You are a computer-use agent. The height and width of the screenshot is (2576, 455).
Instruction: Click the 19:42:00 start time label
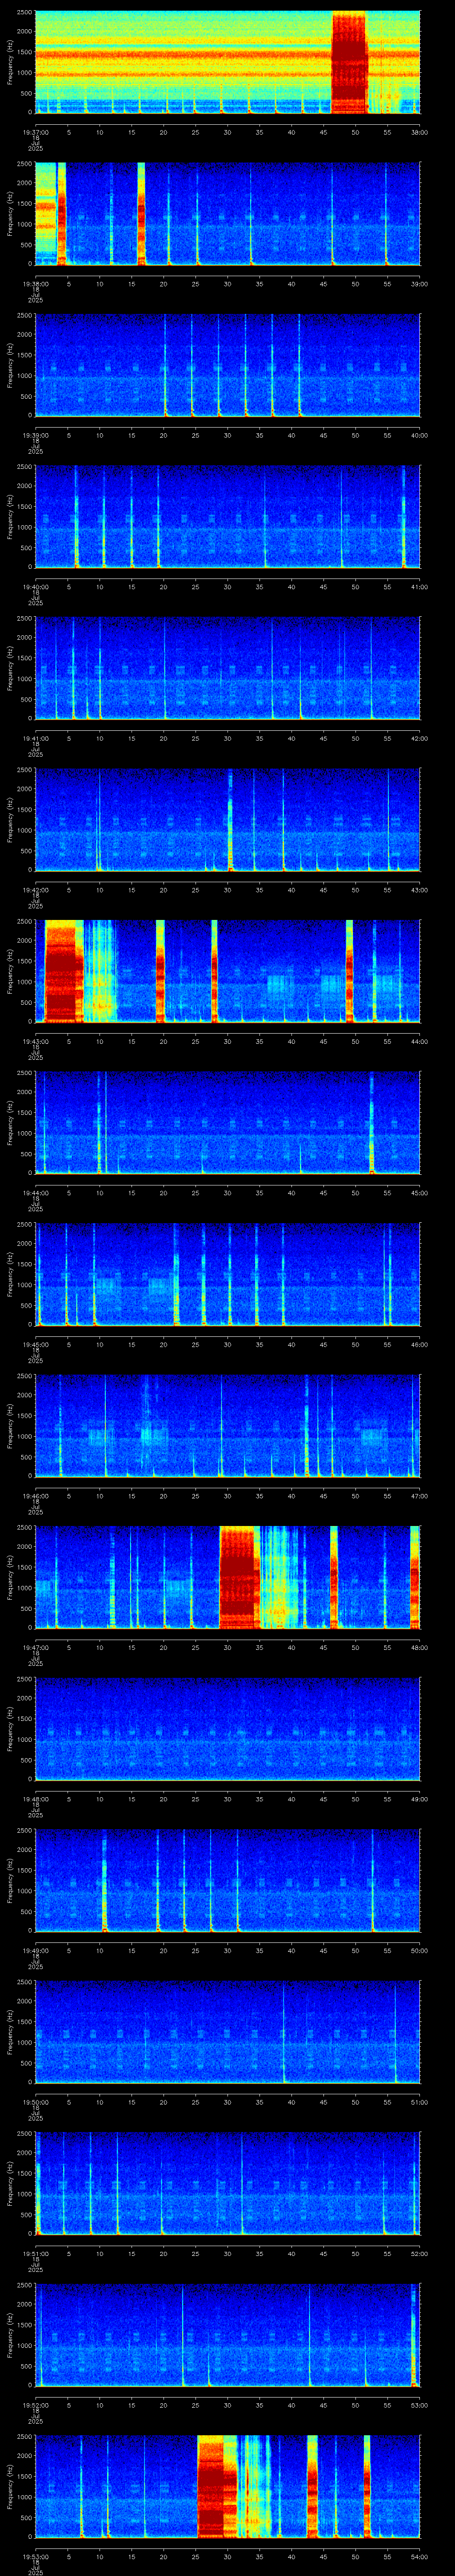[x=35, y=890]
